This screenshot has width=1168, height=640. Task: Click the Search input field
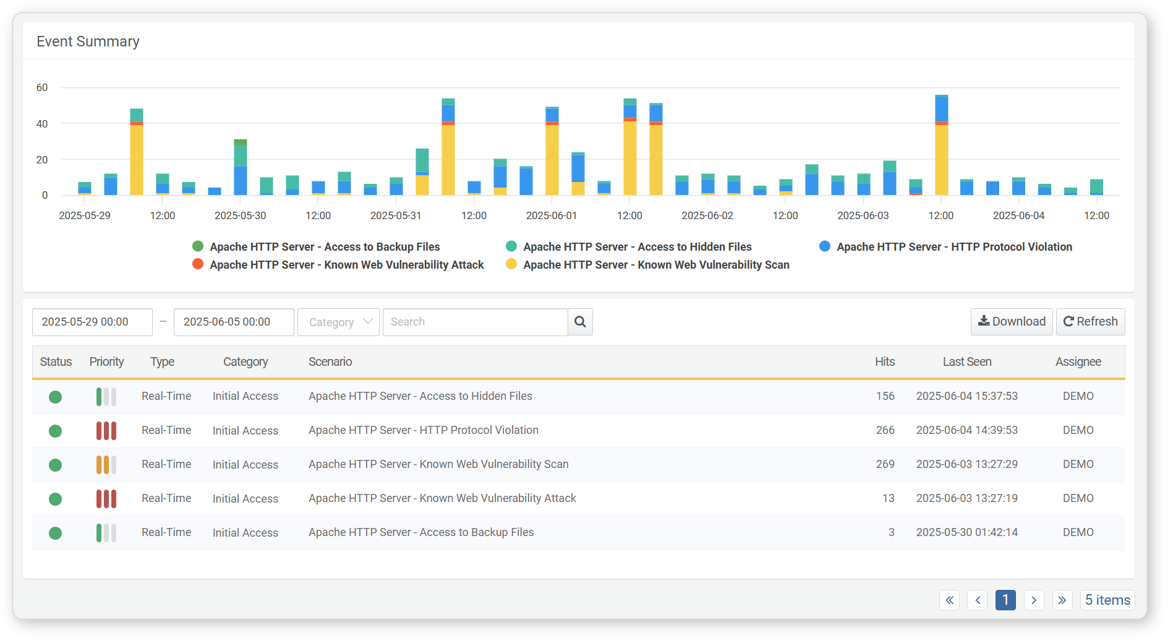coord(475,322)
